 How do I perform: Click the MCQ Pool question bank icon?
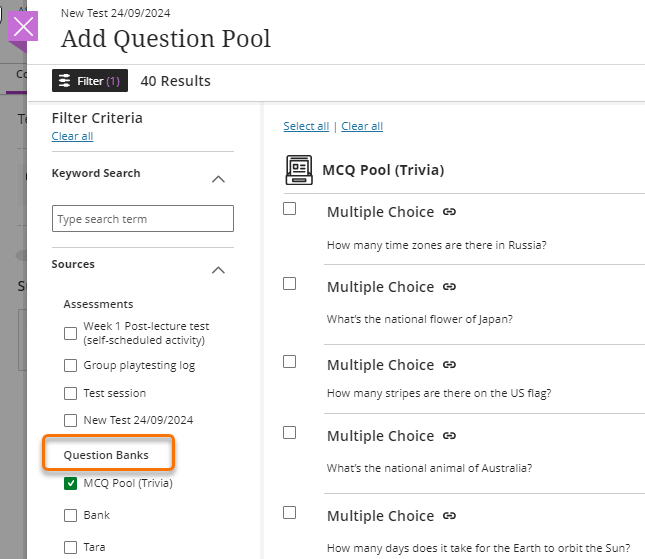[299, 170]
